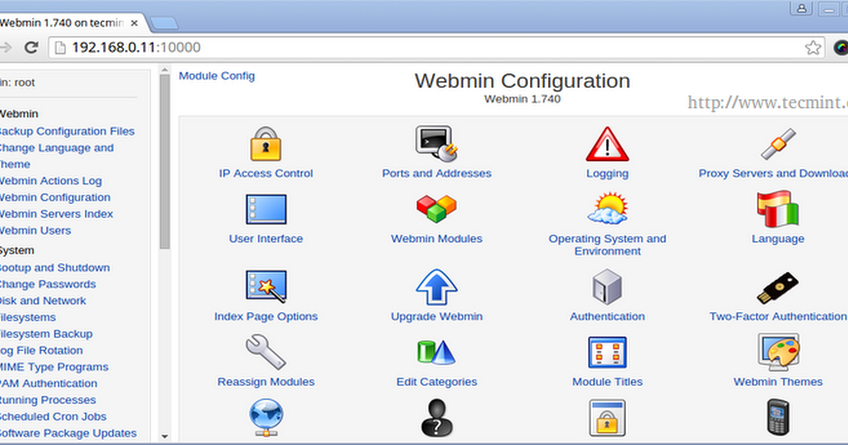Open the Module Config link
Viewport: 848px width, 445px height.
click(216, 76)
